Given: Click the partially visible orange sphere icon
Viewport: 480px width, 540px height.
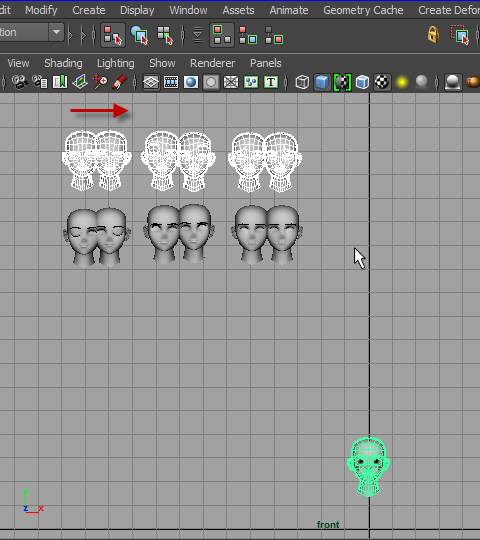Looking at the screenshot, I should pyautogui.click(x=473, y=82).
